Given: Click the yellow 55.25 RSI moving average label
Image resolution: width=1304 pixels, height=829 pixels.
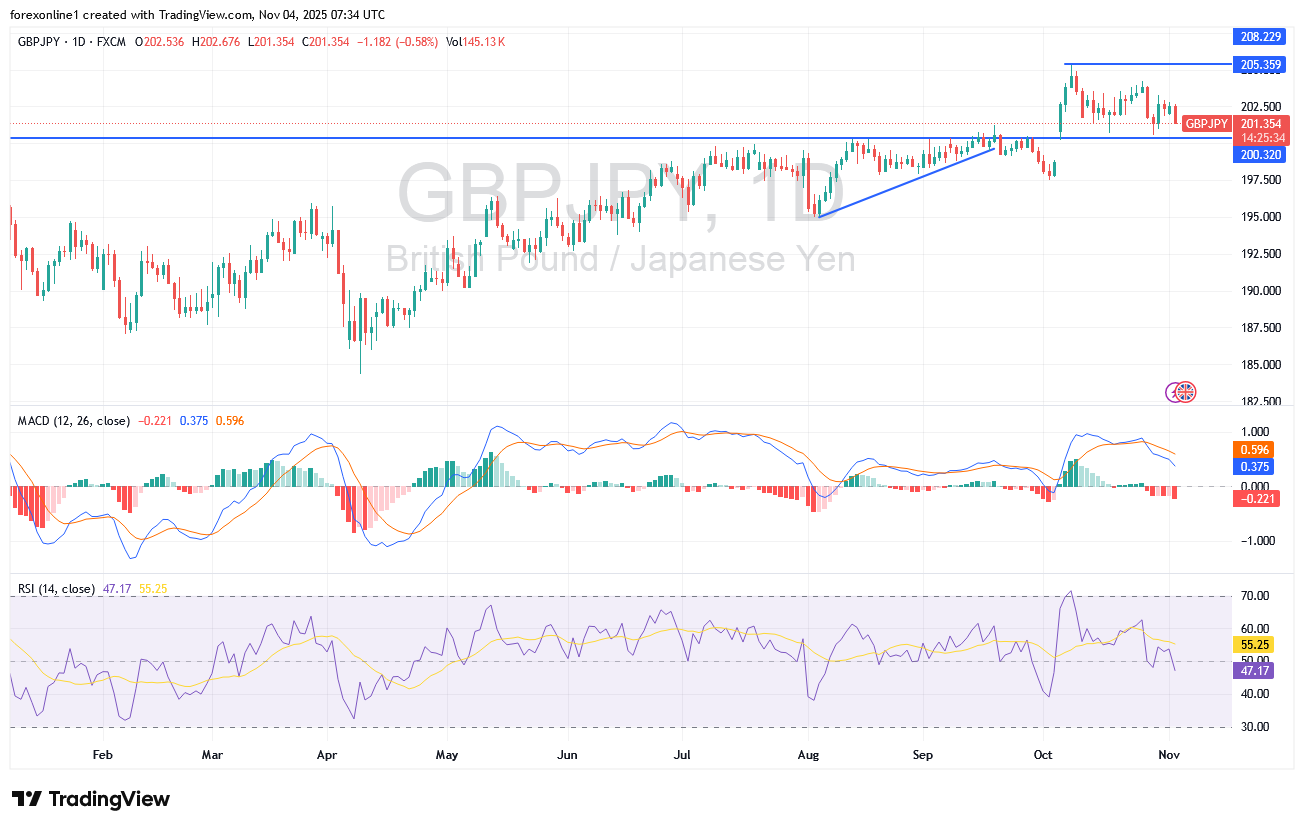Looking at the screenshot, I should tap(1254, 645).
